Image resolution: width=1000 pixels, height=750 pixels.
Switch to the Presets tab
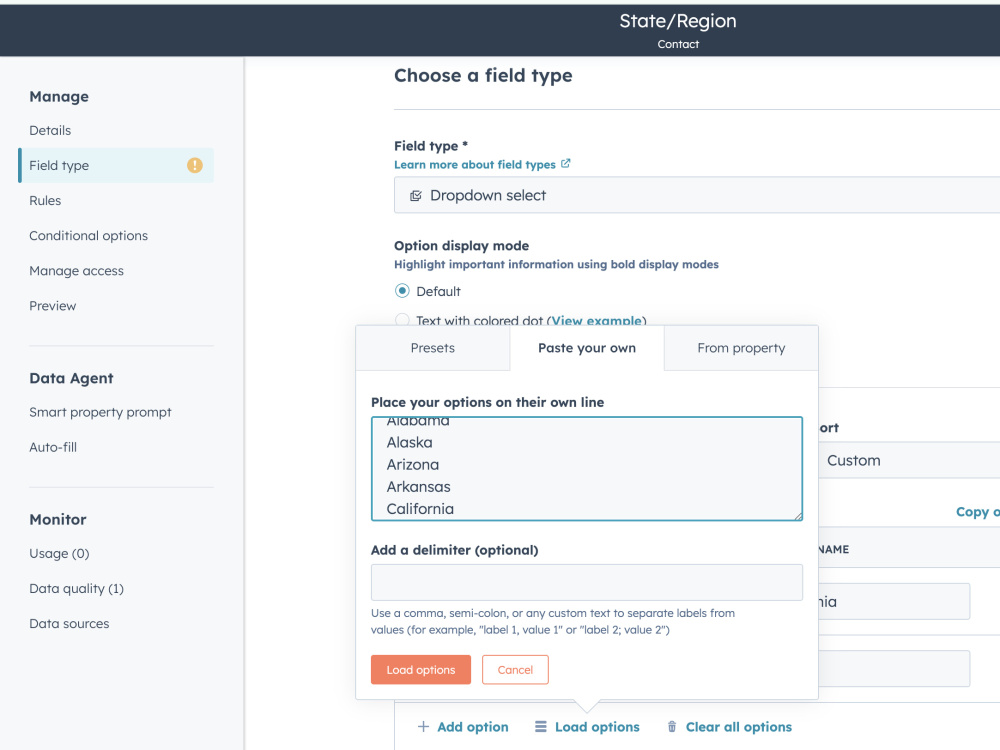(432, 348)
